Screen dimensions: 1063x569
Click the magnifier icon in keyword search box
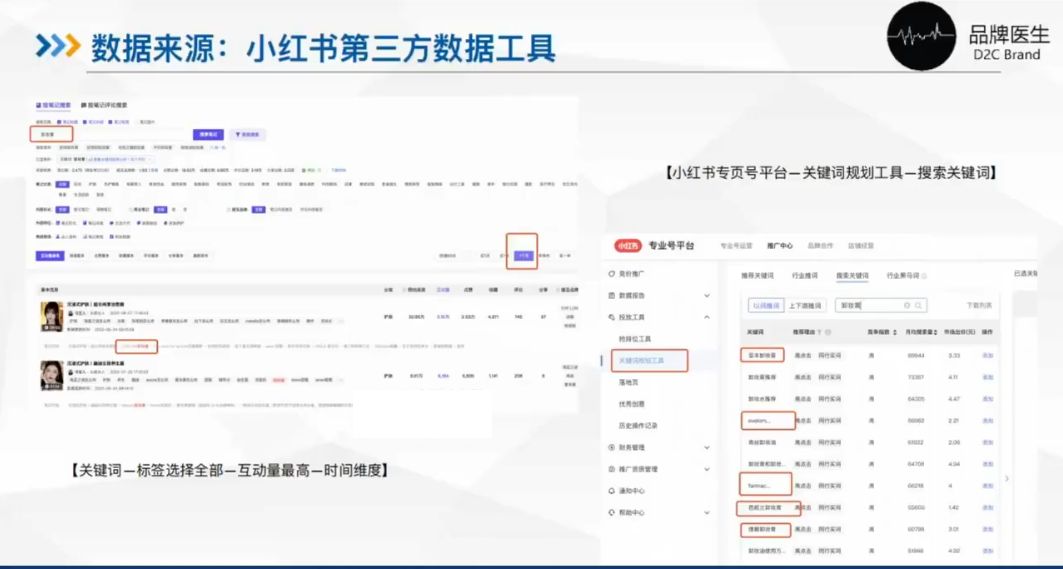(x=919, y=306)
